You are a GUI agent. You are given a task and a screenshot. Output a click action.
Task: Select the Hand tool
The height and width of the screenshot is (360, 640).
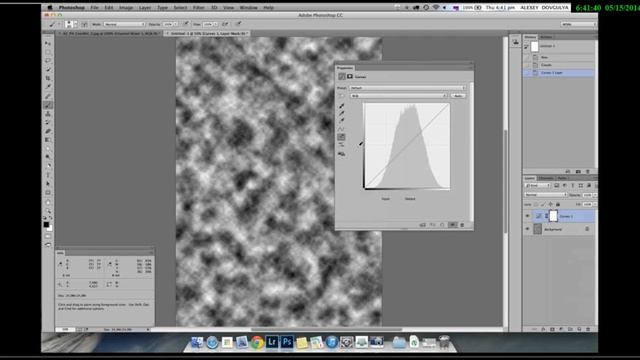48,202
